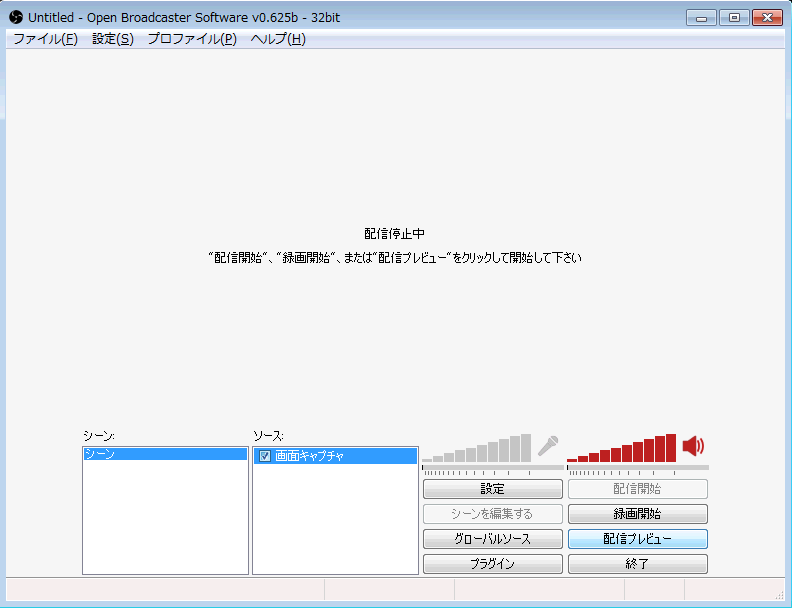Screen dimensions: 792x608
Task: Mute the microphone via mic icon
Action: (548, 446)
